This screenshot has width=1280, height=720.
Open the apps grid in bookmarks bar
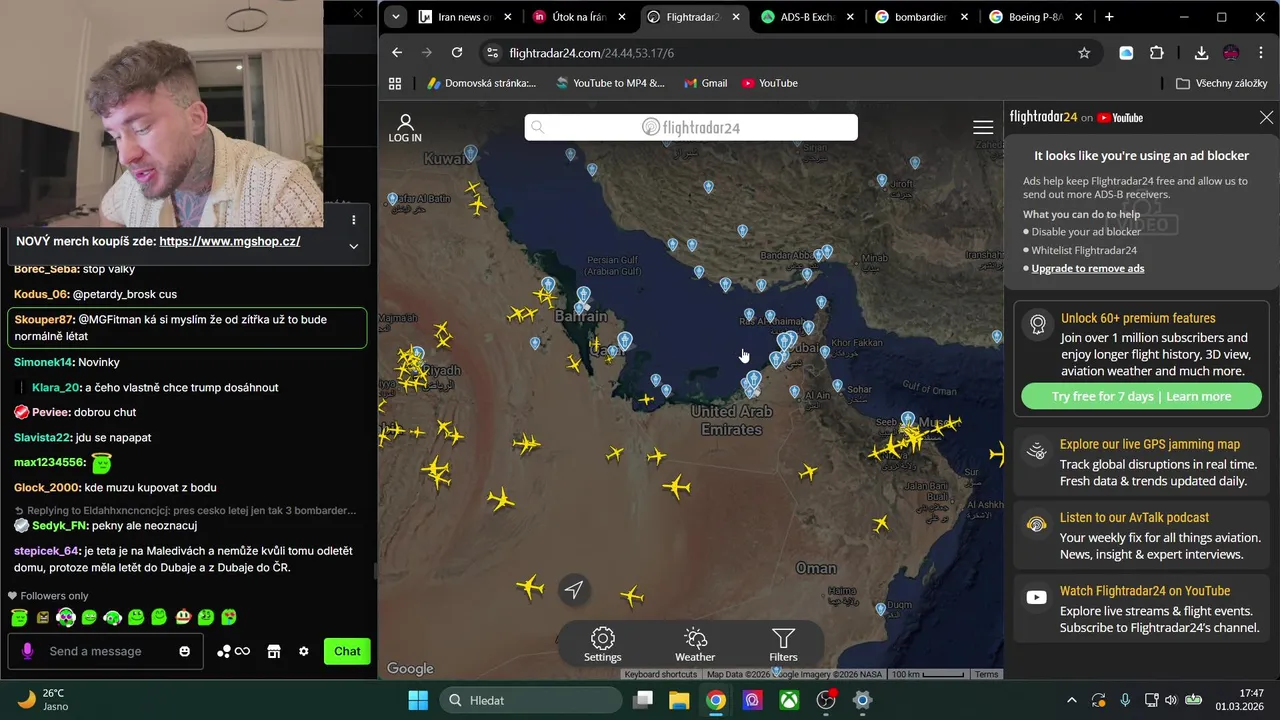395,83
